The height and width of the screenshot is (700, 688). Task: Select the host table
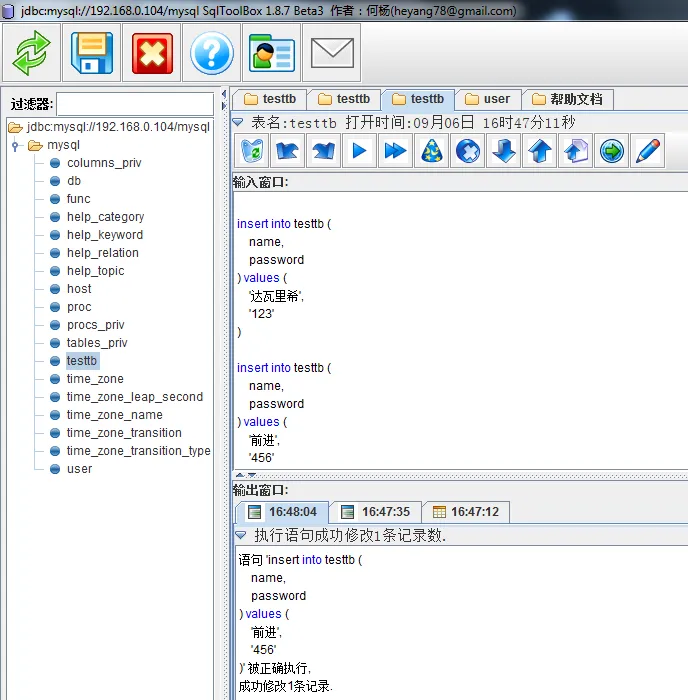click(79, 289)
